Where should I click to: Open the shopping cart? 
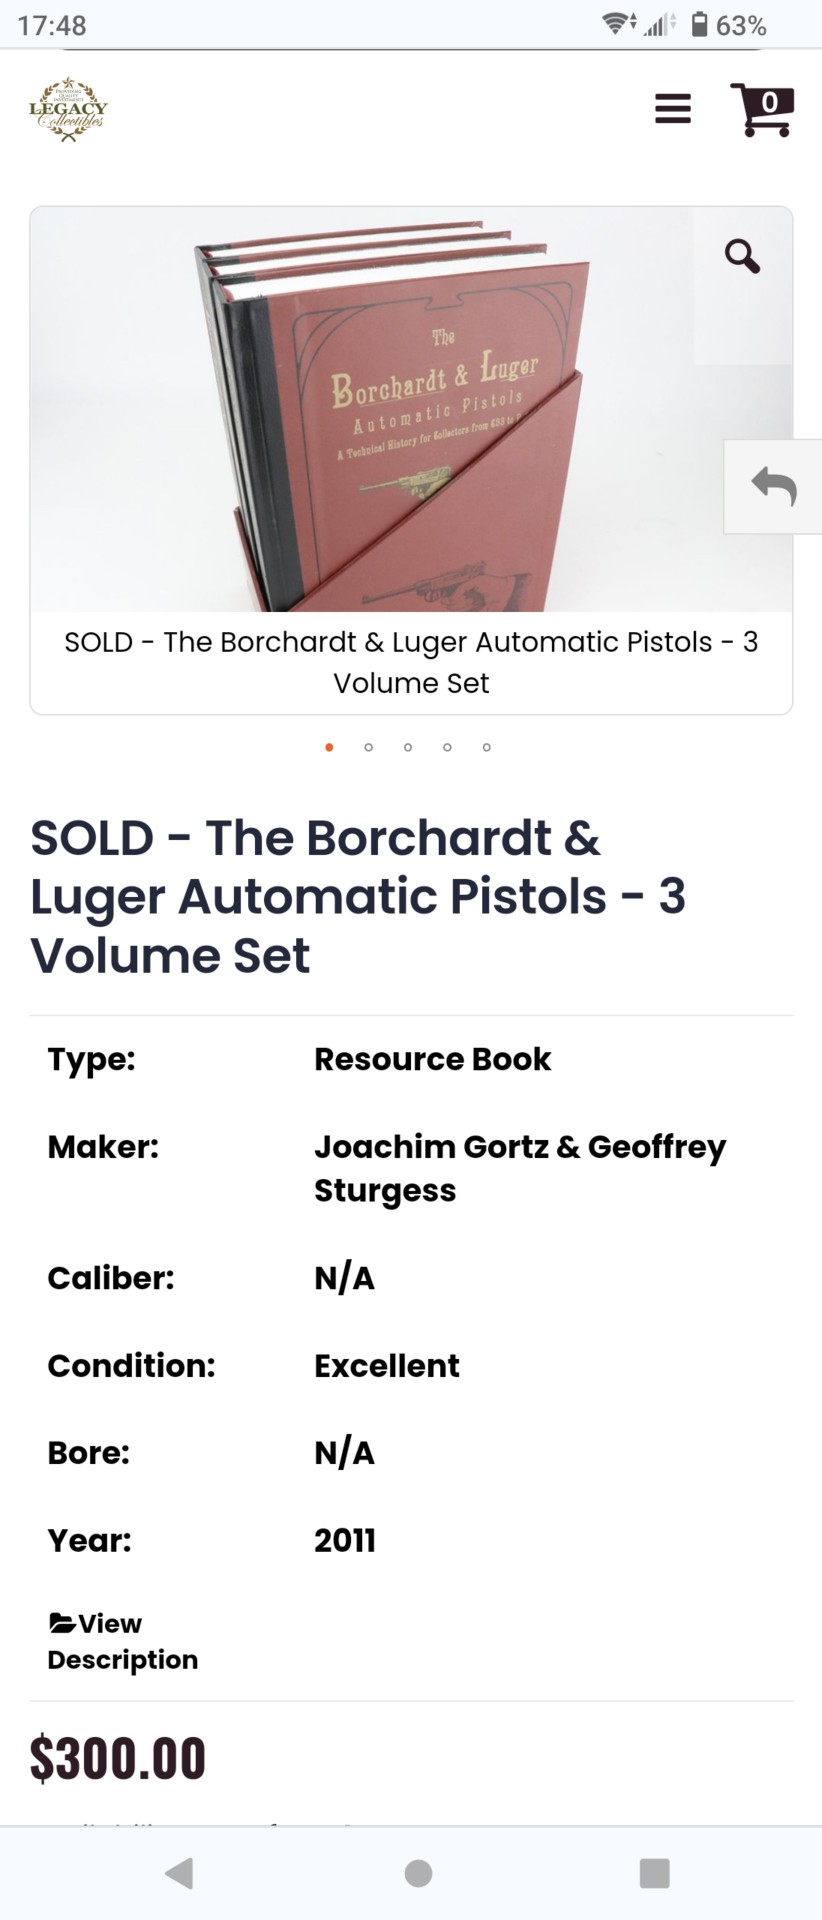(763, 109)
